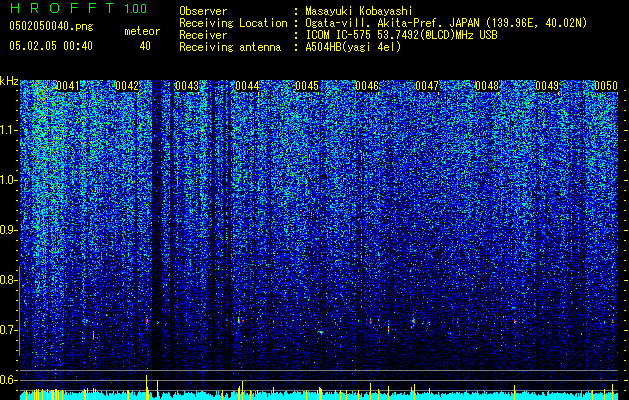
Task: Click the 0.7 kHz axis label
Action: pyautogui.click(x=9, y=330)
